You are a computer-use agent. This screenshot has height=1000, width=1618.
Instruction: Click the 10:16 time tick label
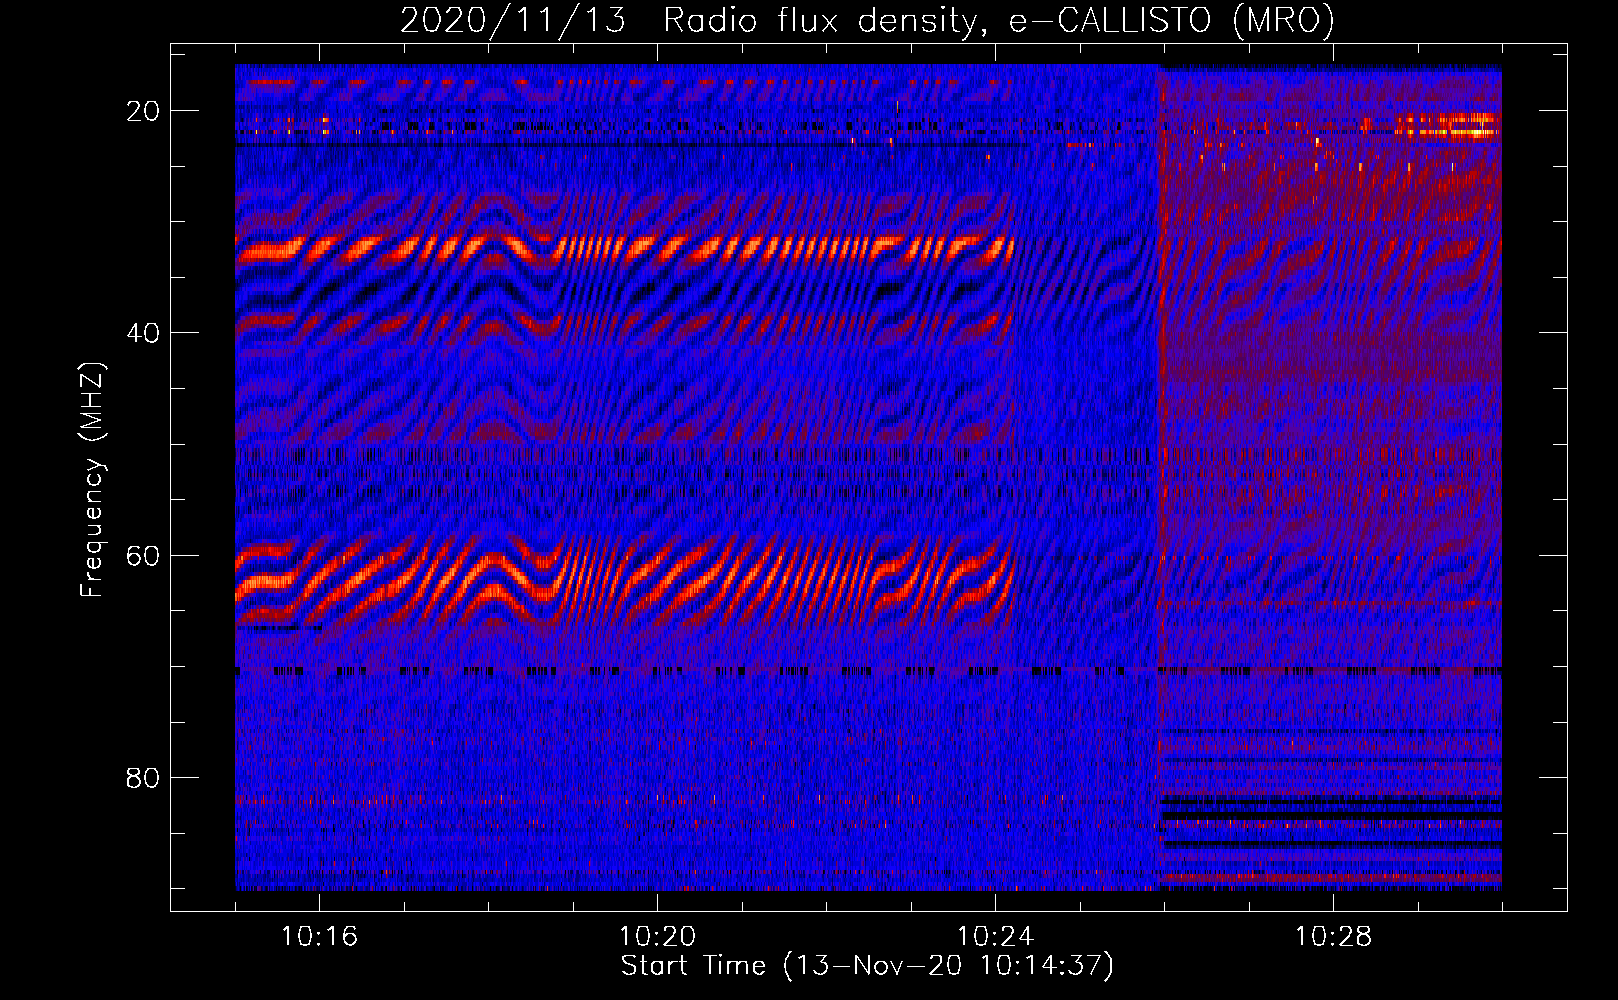[319, 937]
